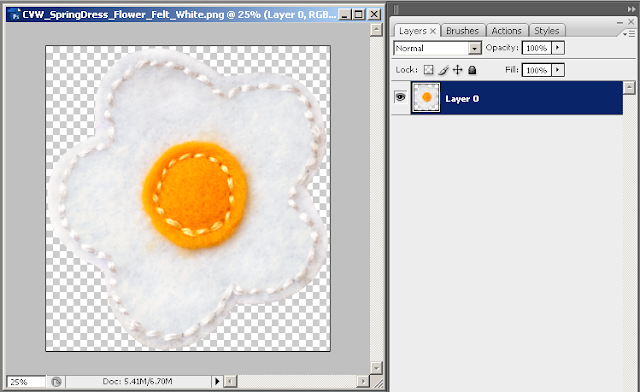Screen dimensions: 640x392
Task: Close the Layers tab with its X
Action: (x=433, y=31)
